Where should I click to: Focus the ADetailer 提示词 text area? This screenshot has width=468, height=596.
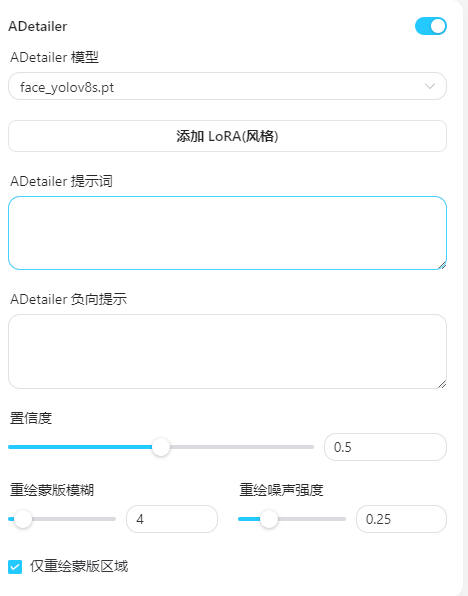click(x=227, y=233)
